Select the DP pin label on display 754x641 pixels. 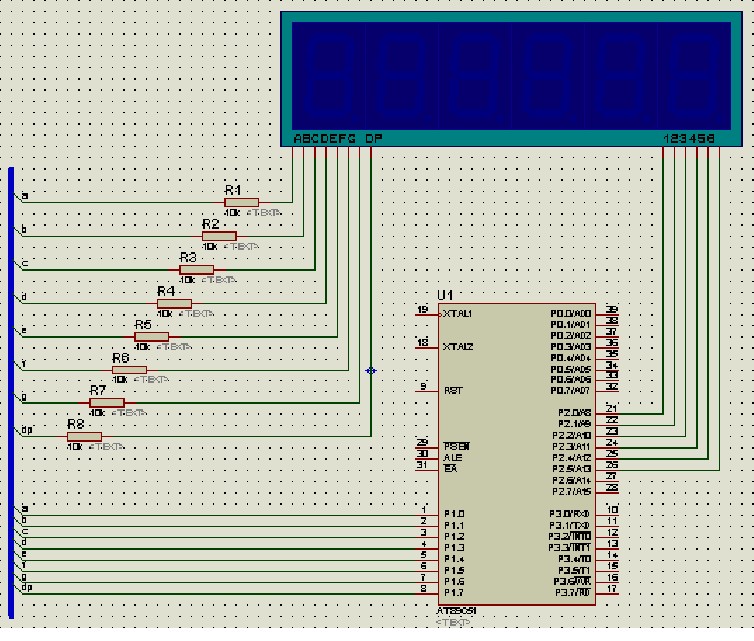click(x=374, y=138)
